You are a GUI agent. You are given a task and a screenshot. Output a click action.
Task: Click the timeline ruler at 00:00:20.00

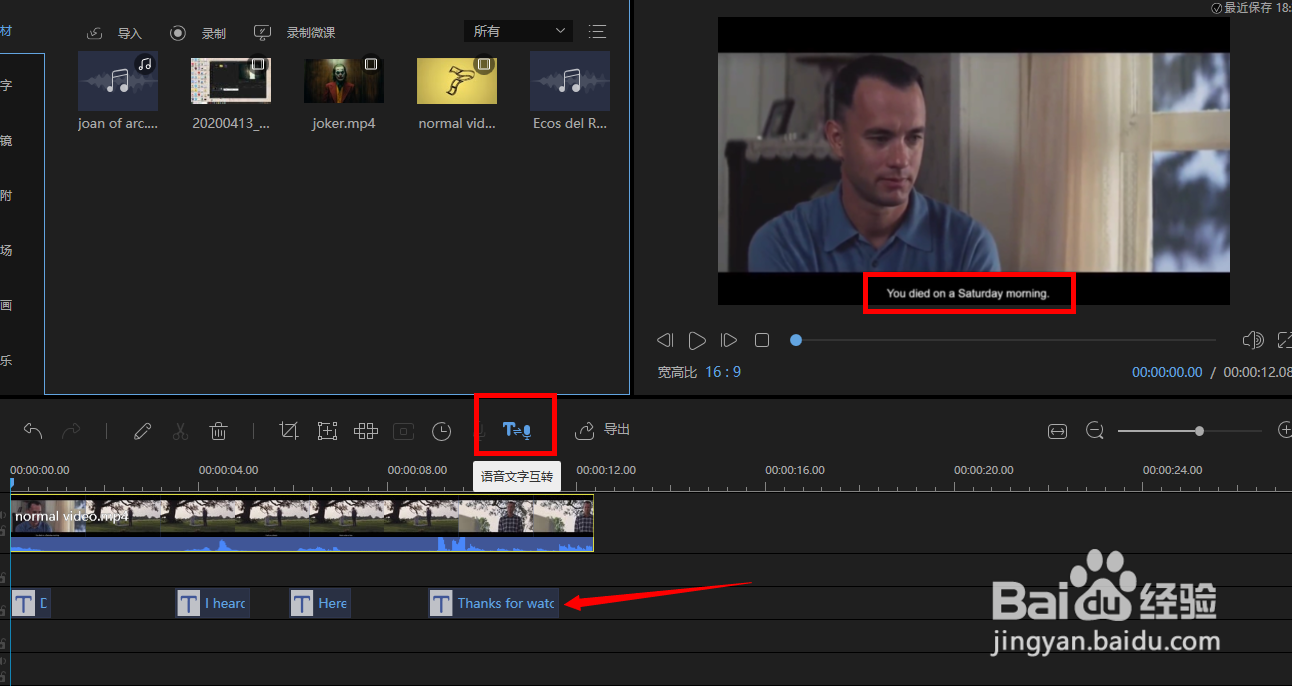point(984,470)
